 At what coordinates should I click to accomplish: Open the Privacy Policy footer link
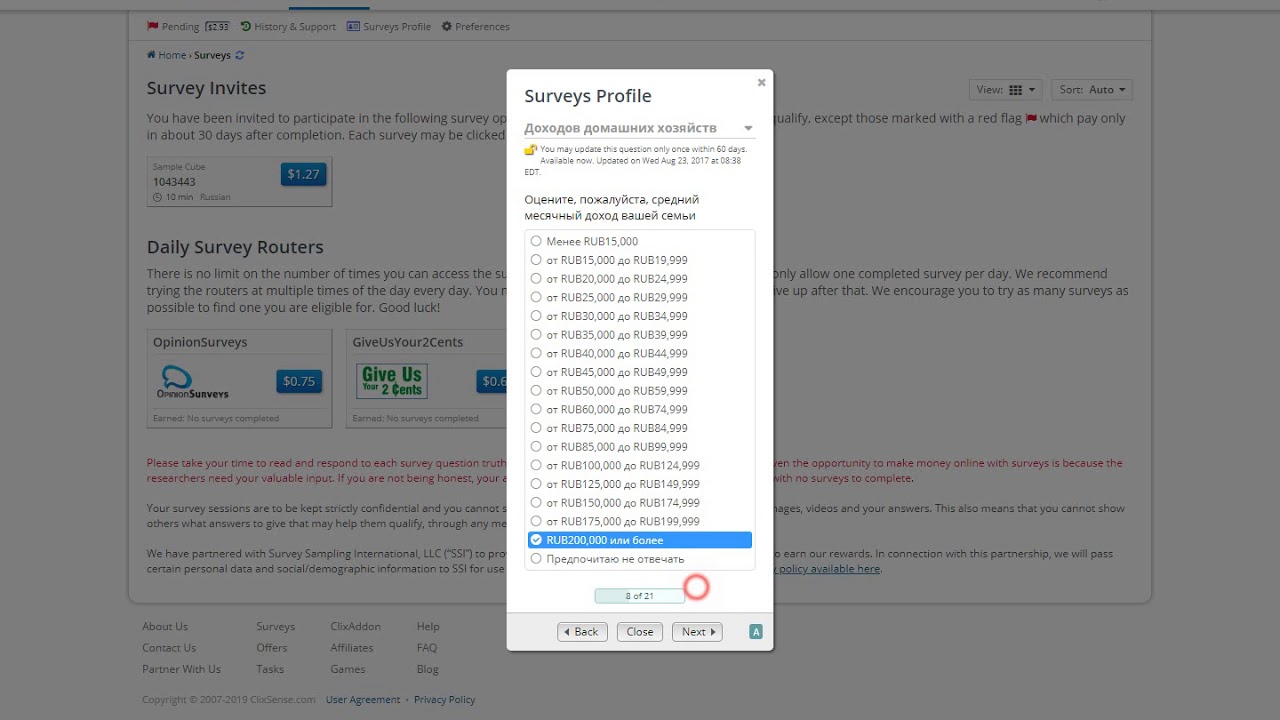(x=445, y=700)
